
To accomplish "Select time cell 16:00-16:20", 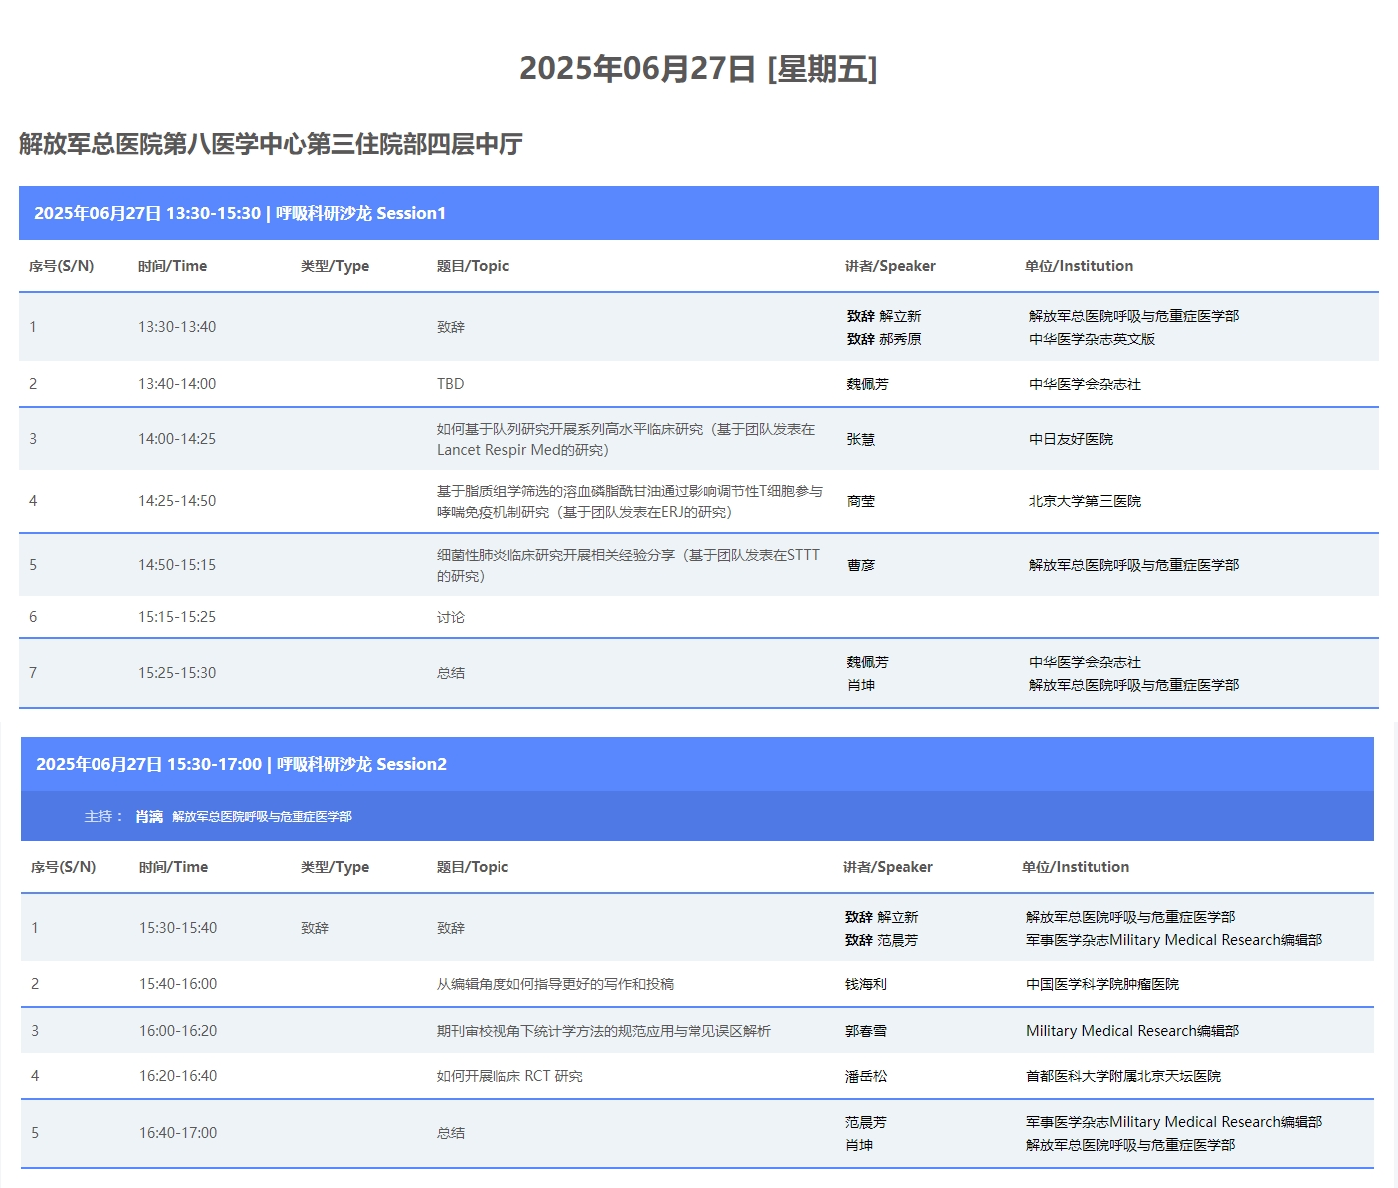I will coord(178,1031).
